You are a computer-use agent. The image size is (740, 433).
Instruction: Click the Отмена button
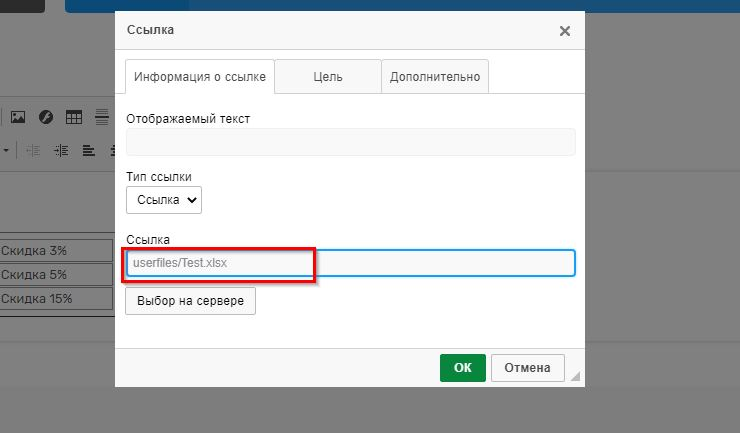pyautogui.click(x=527, y=367)
